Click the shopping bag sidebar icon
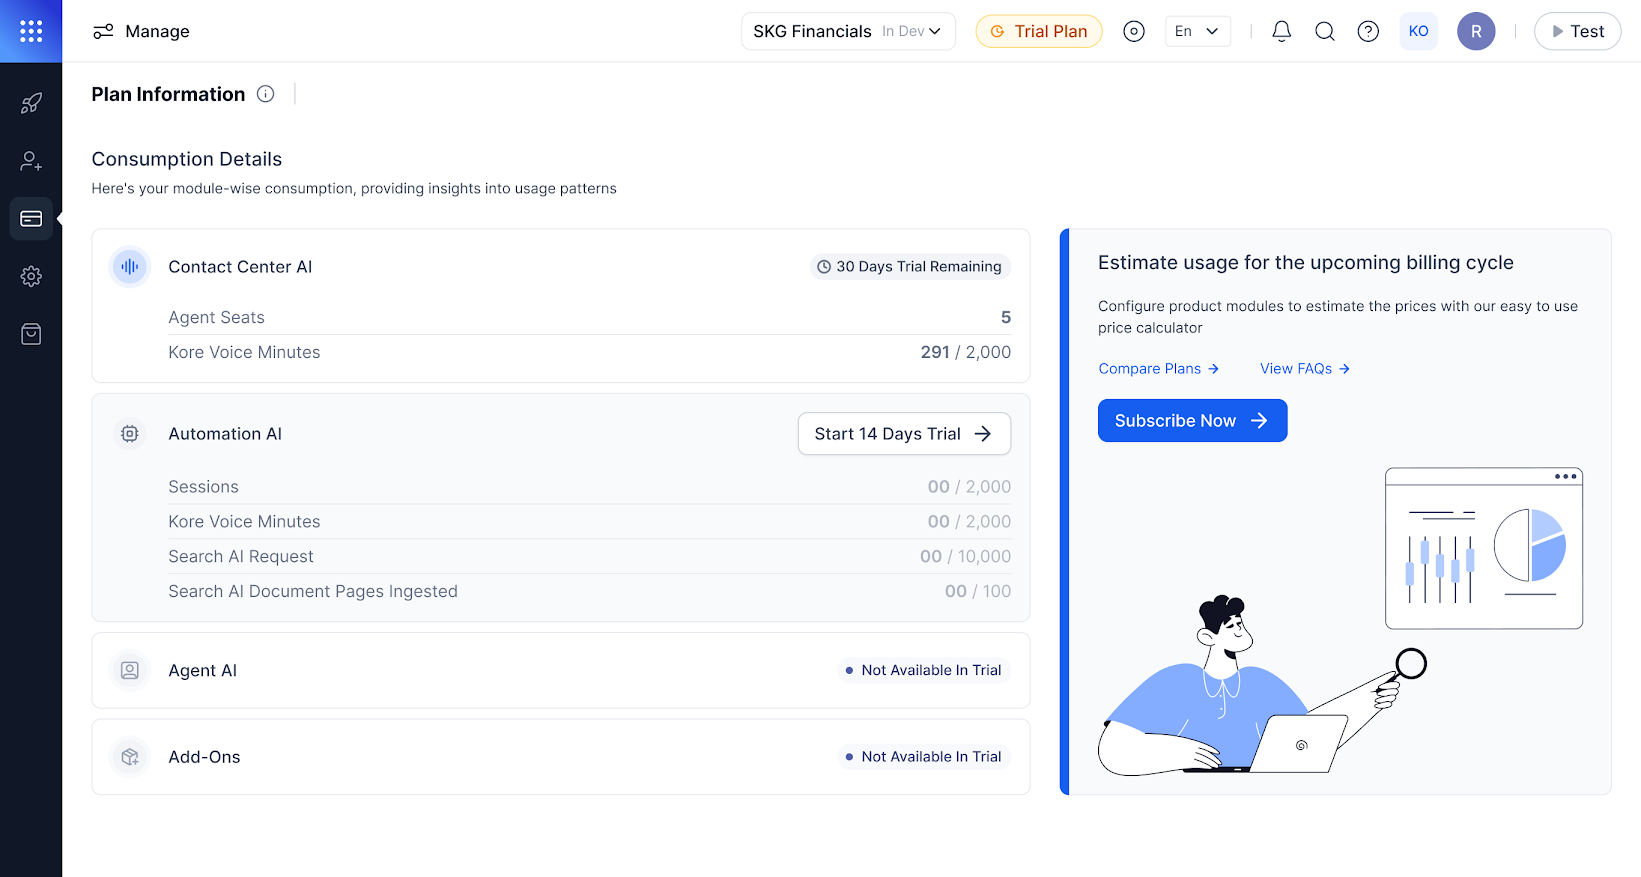This screenshot has height=877, width=1641. [x=31, y=334]
